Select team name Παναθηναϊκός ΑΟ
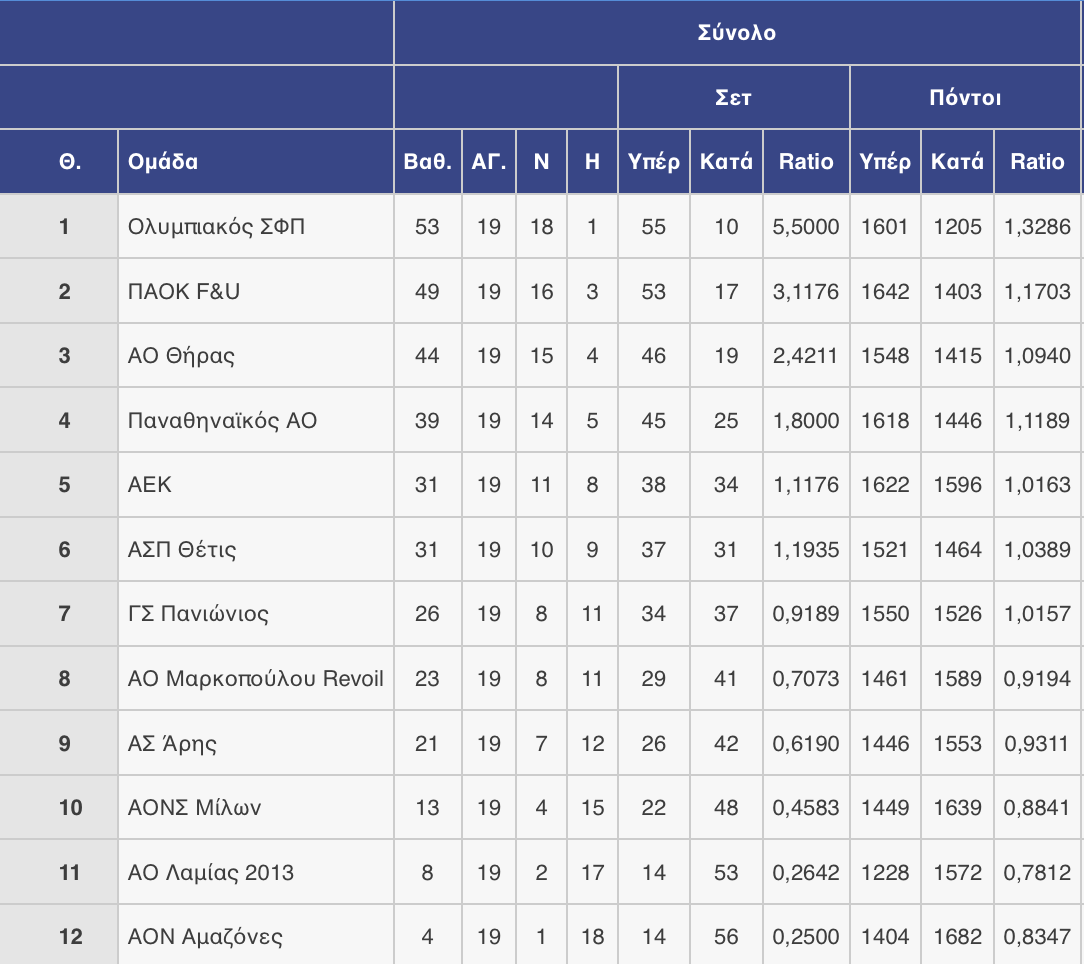 pos(223,420)
